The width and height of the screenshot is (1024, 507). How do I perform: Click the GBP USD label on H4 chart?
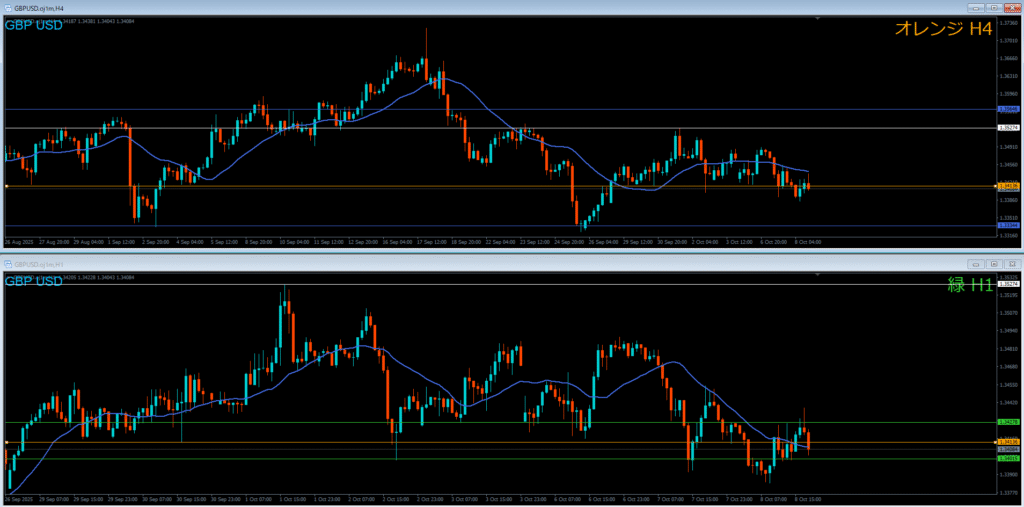34,25
